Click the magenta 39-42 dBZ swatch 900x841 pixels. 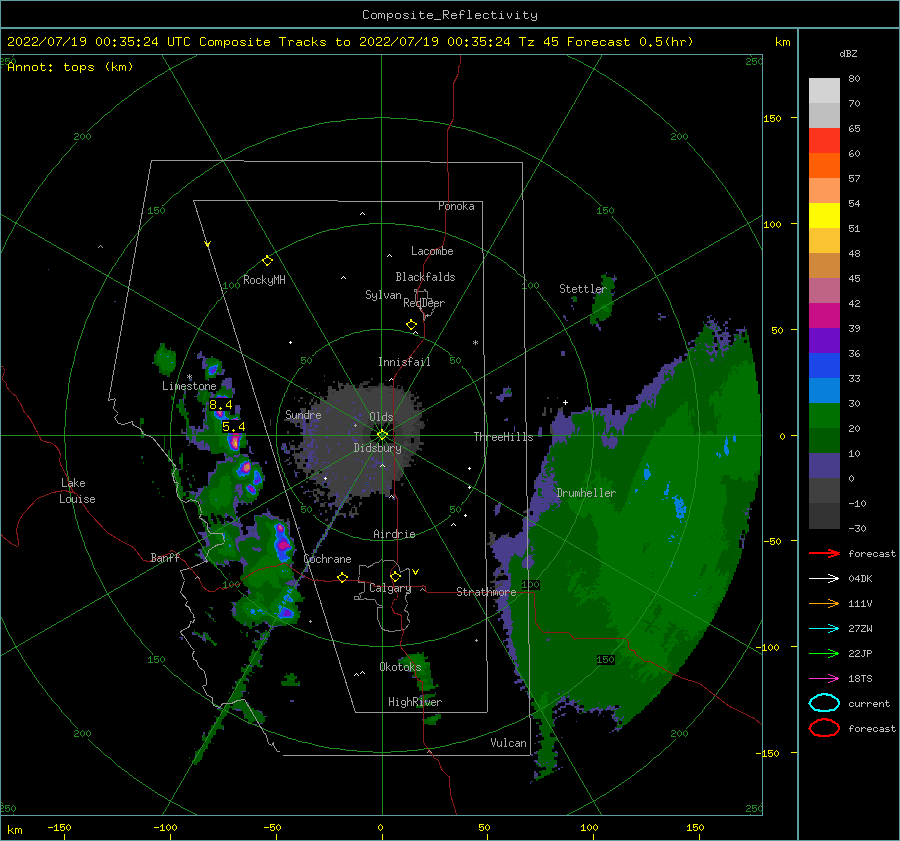pyautogui.click(x=824, y=316)
